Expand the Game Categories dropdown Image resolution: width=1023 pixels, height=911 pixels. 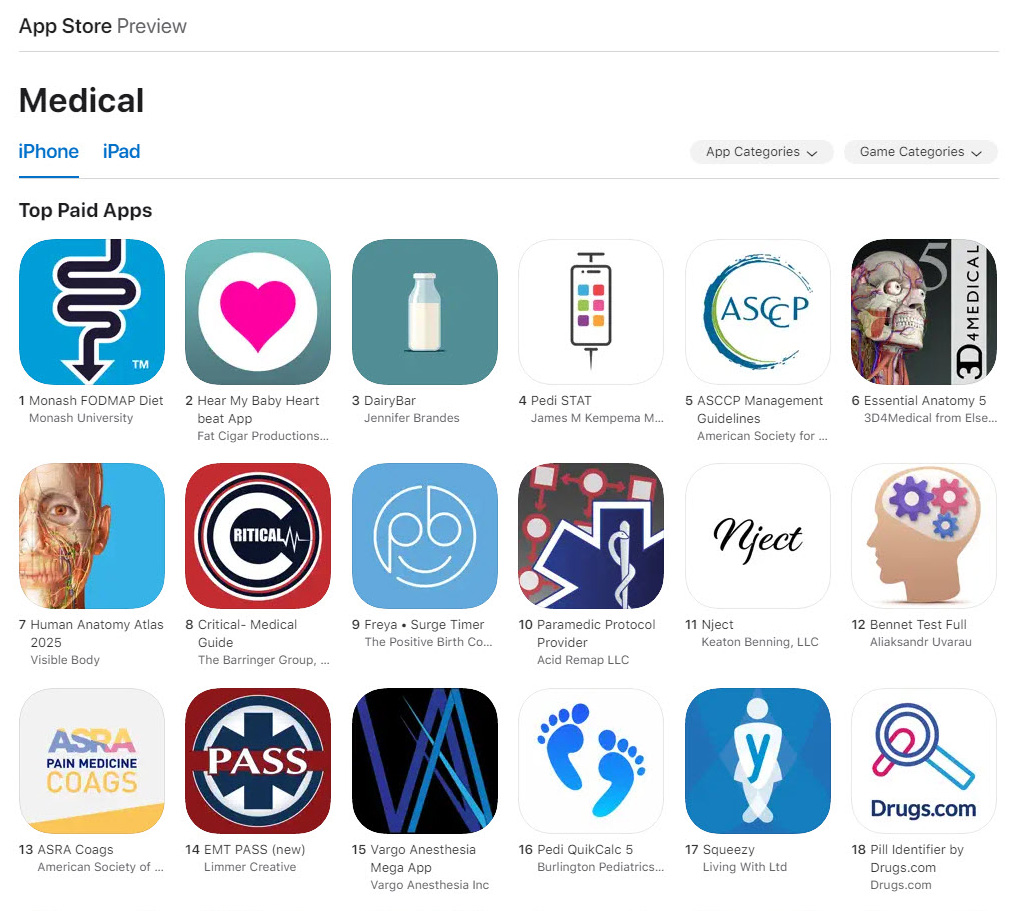coord(921,152)
